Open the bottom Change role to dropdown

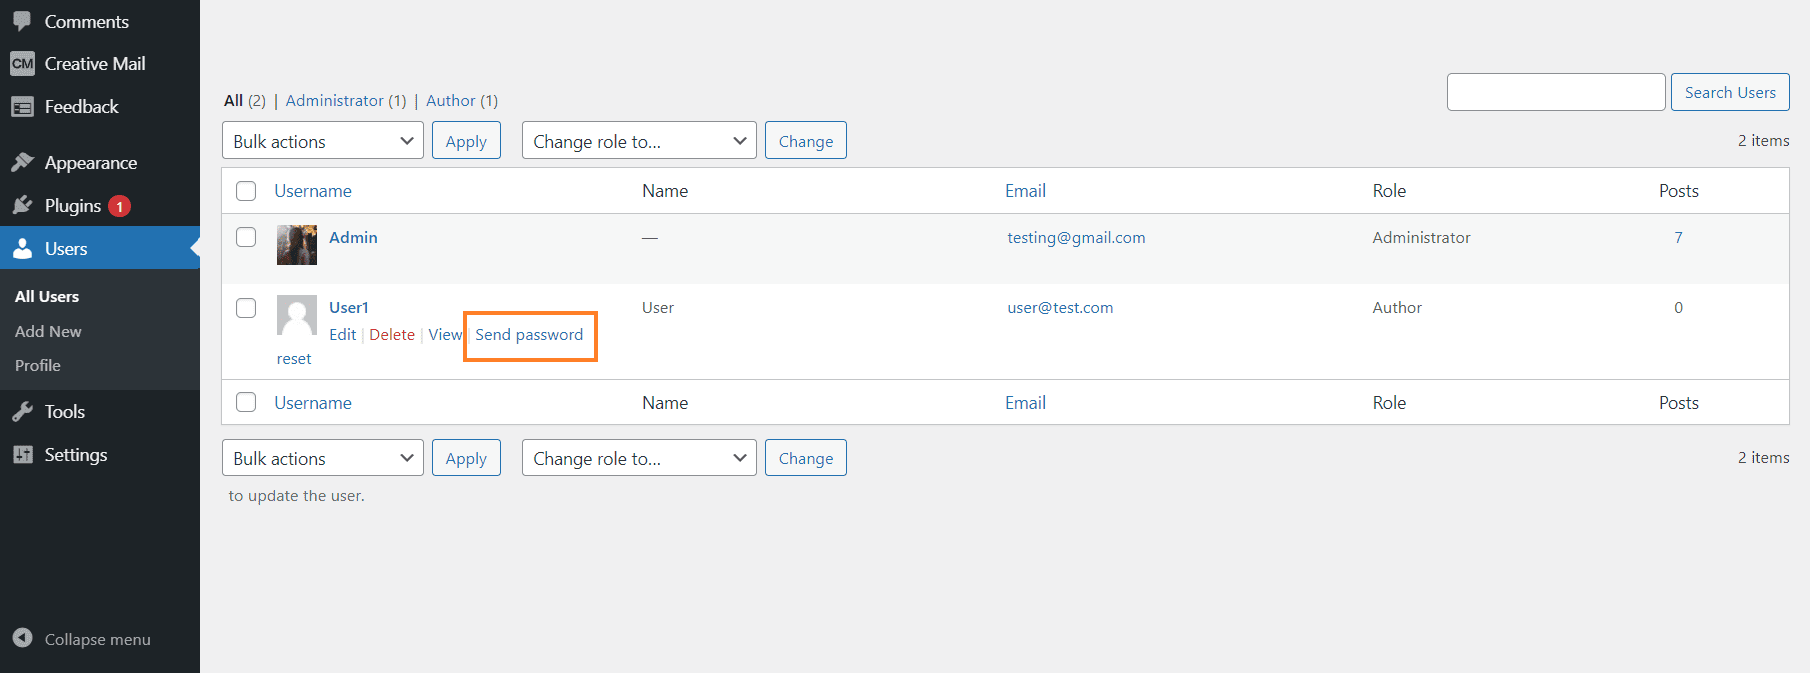(x=639, y=458)
